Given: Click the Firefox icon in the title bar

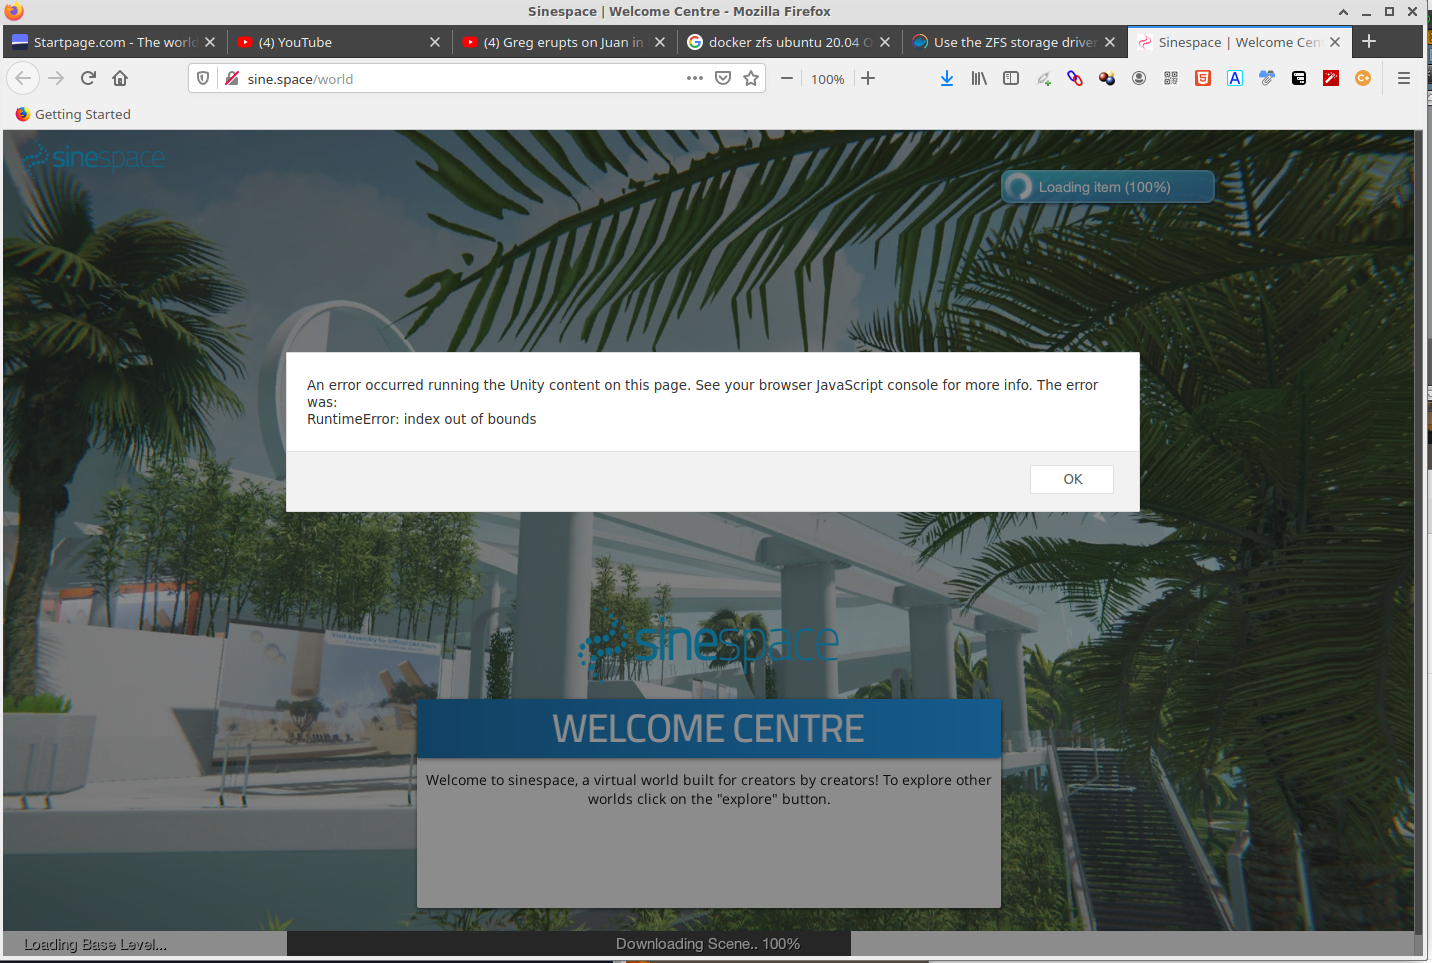Looking at the screenshot, I should pyautogui.click(x=14, y=11).
